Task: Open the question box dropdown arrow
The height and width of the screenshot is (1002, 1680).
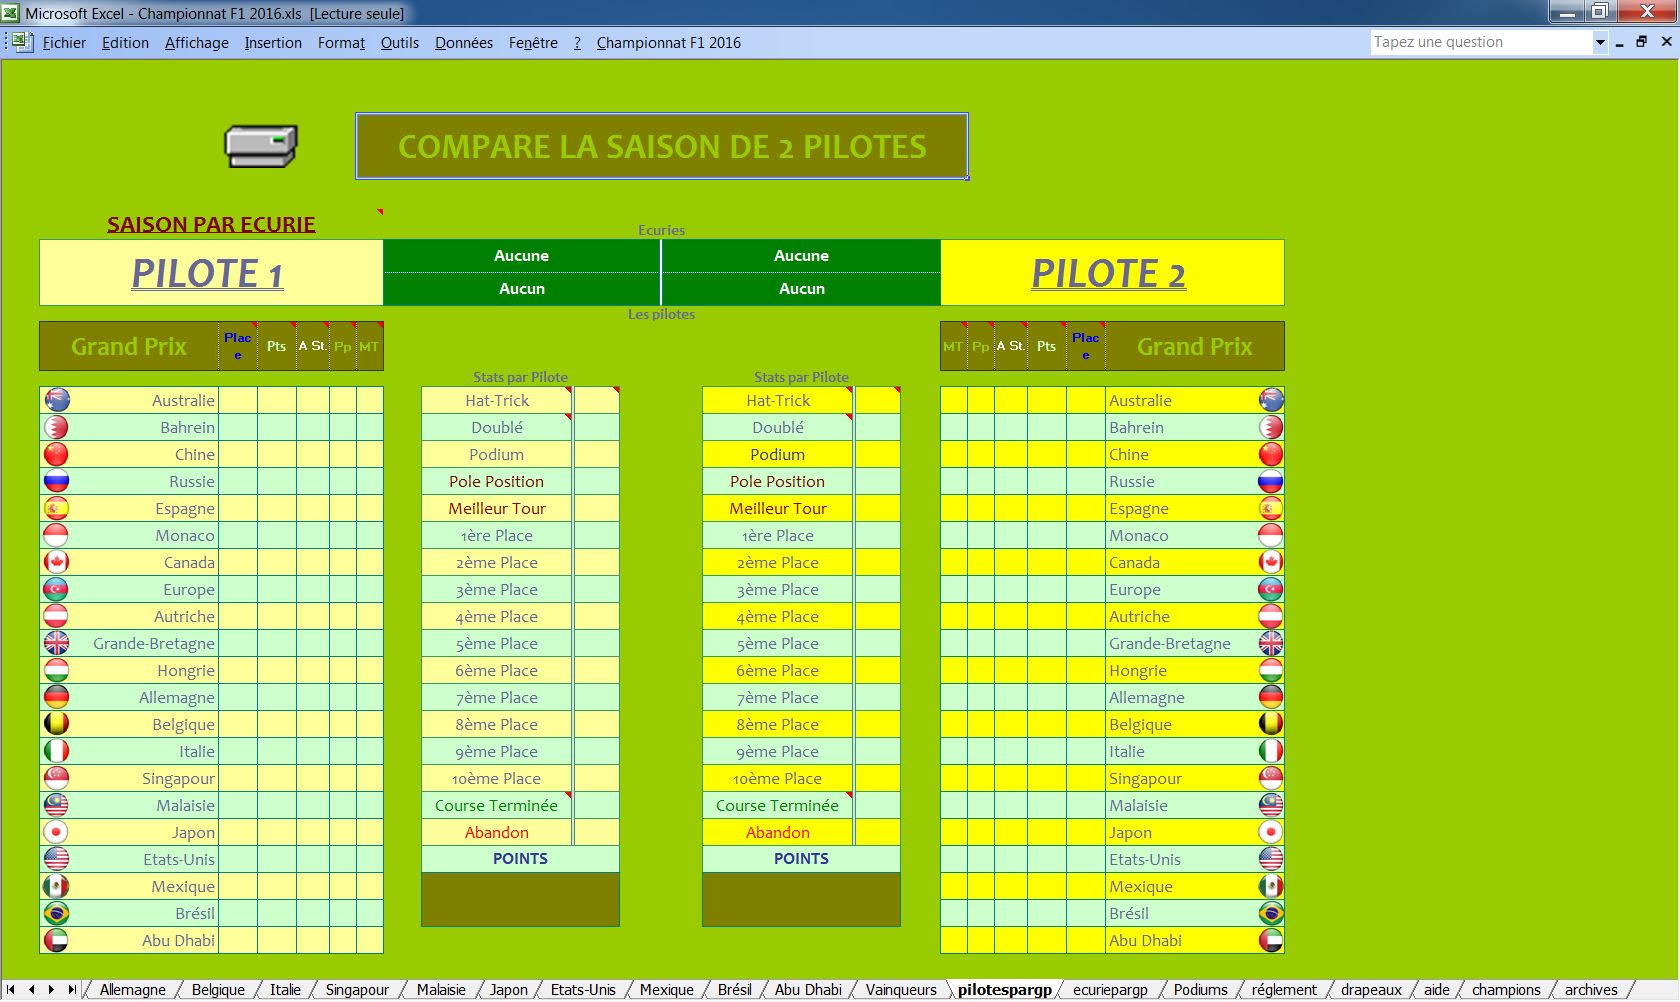Action: (1600, 42)
